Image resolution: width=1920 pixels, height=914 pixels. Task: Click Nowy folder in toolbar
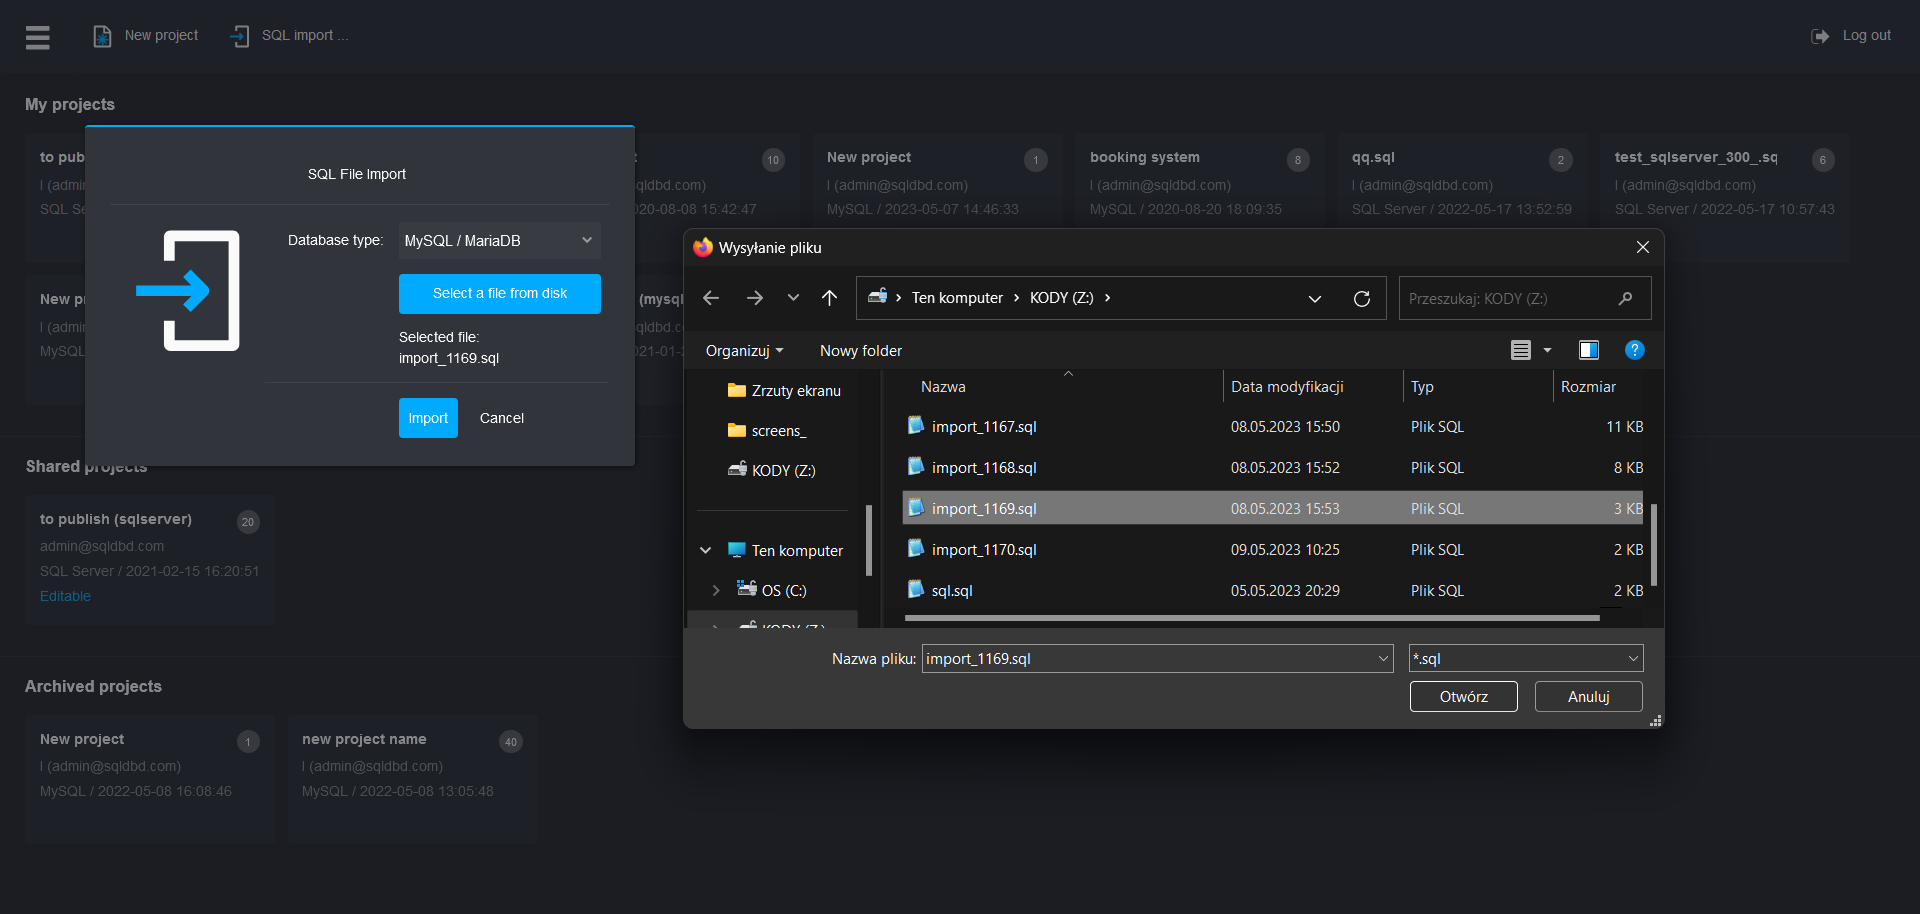click(x=860, y=351)
